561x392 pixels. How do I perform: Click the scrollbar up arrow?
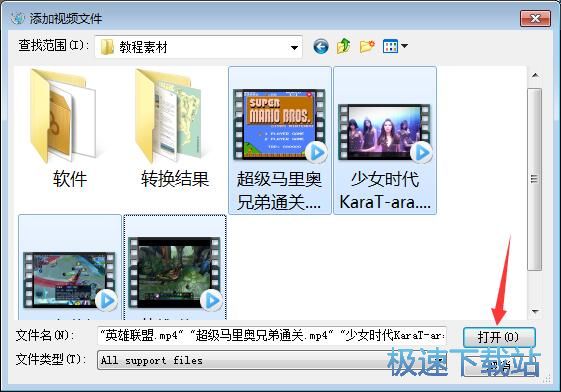(535, 75)
